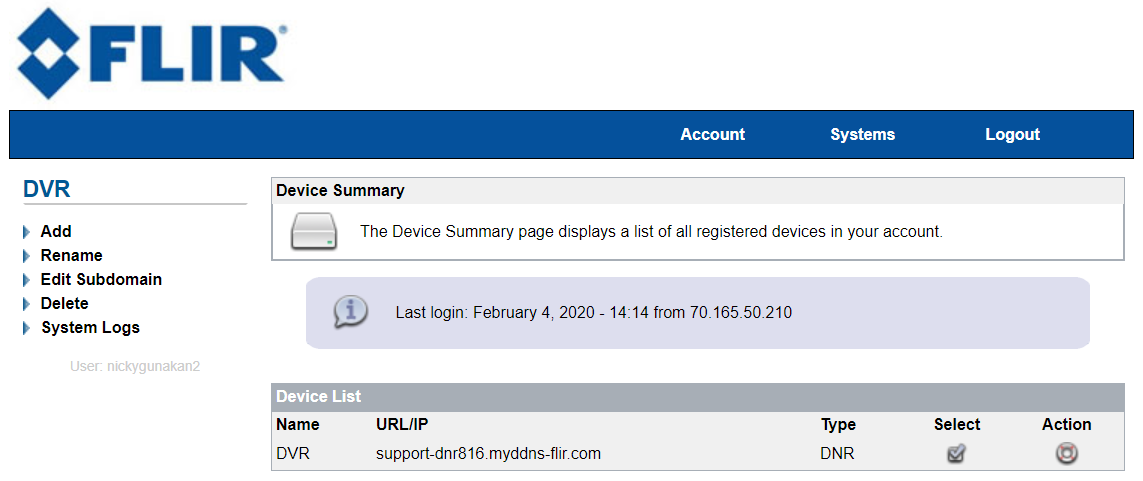Click the red Action icon for DVR
Viewport: 1143px width, 481px height.
tap(1066, 453)
